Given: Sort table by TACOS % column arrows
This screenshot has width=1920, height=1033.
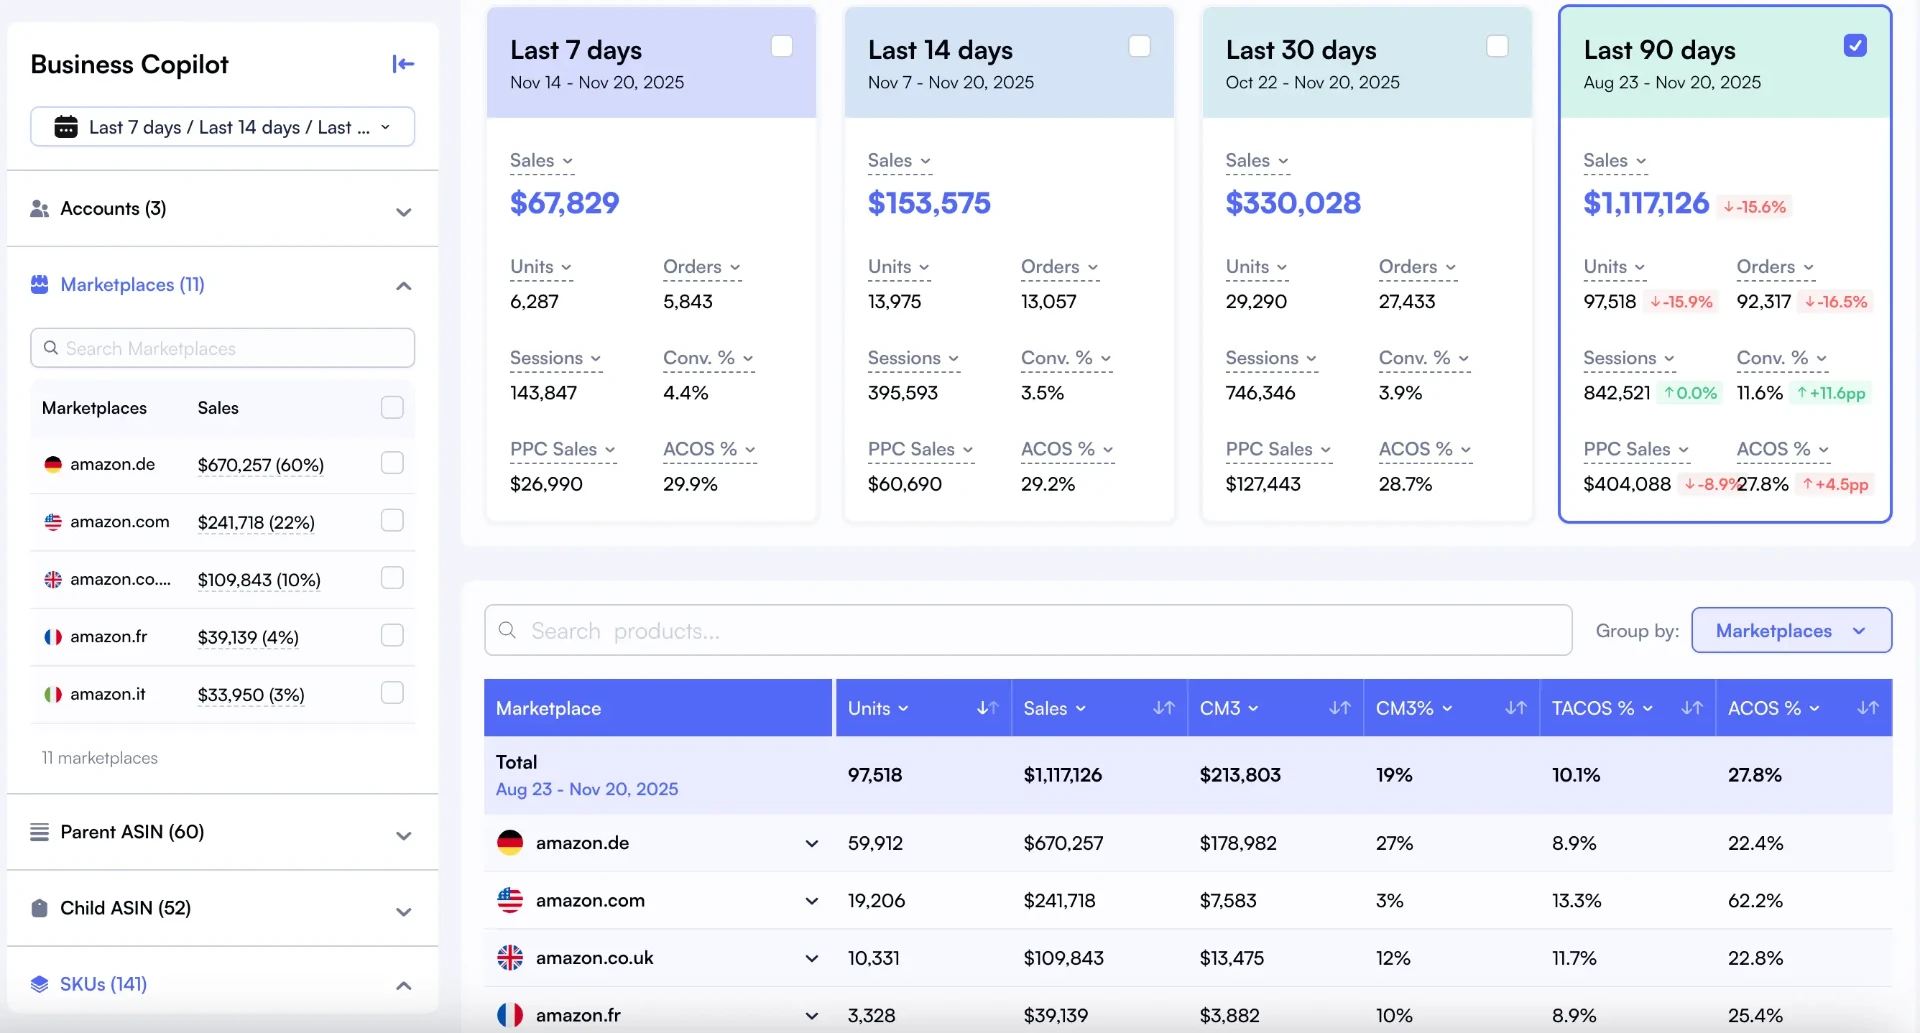Looking at the screenshot, I should (1691, 708).
